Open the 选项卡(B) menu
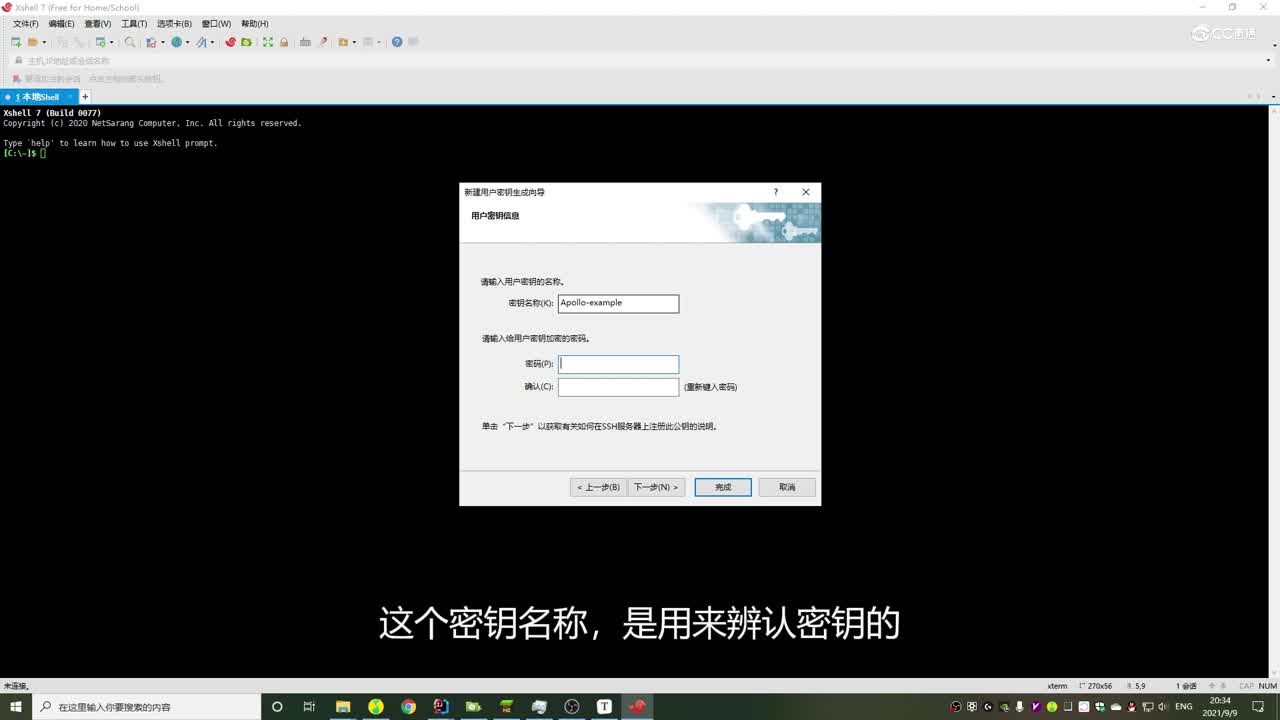 (174, 24)
